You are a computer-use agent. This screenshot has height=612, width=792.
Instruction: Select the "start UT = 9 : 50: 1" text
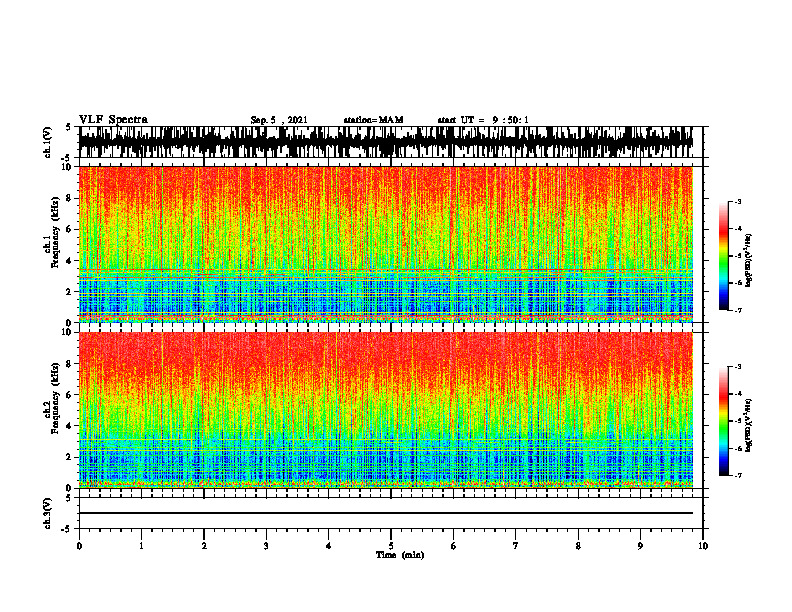coord(483,120)
